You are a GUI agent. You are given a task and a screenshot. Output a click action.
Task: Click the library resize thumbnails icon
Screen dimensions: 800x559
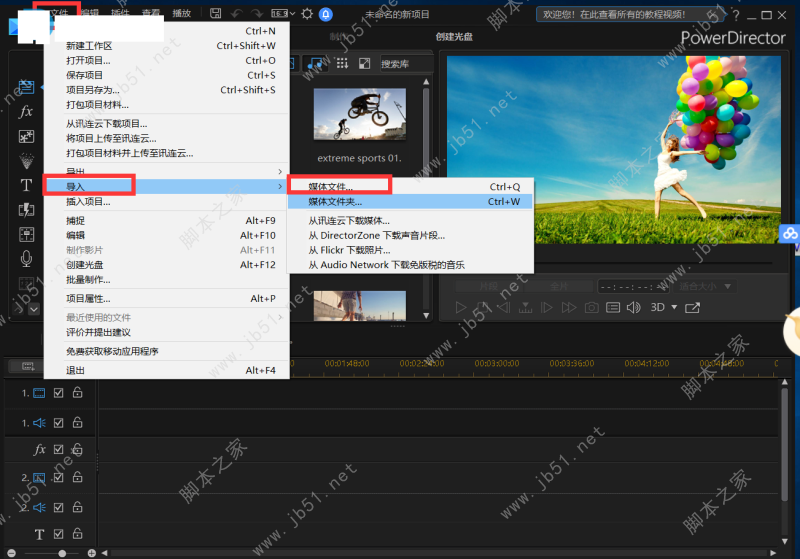pyautogui.click(x=364, y=63)
